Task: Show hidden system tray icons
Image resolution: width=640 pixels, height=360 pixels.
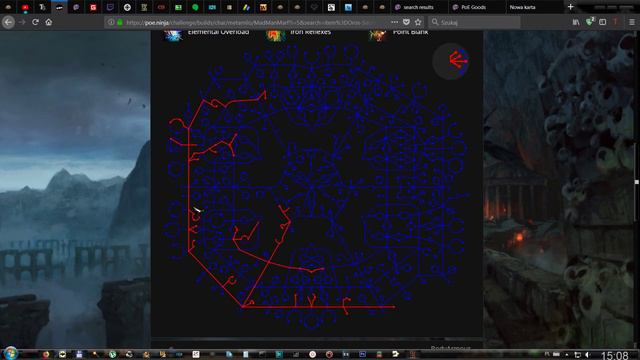Action: click(567, 355)
